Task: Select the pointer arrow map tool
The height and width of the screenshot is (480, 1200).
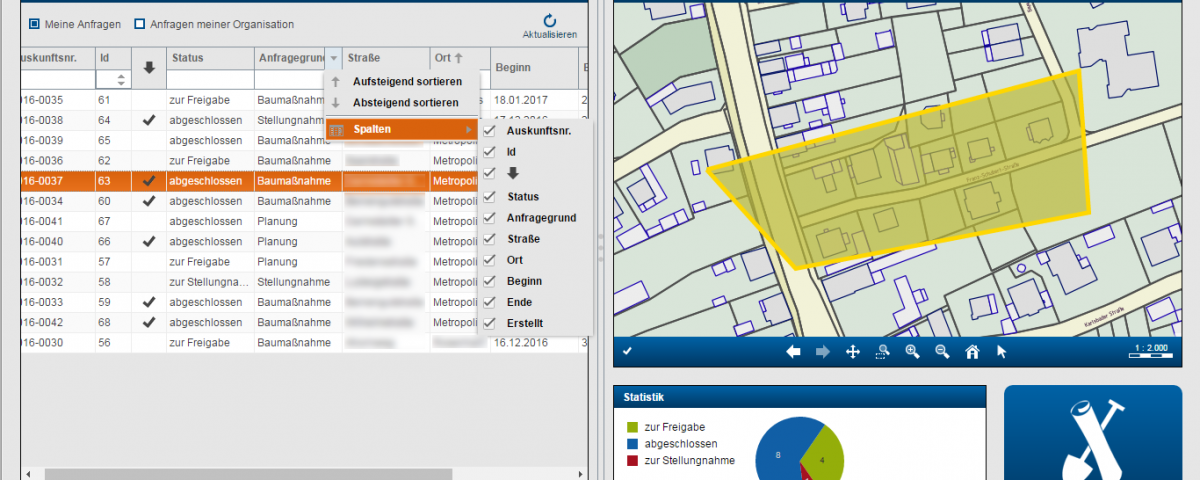Action: (x=1002, y=352)
